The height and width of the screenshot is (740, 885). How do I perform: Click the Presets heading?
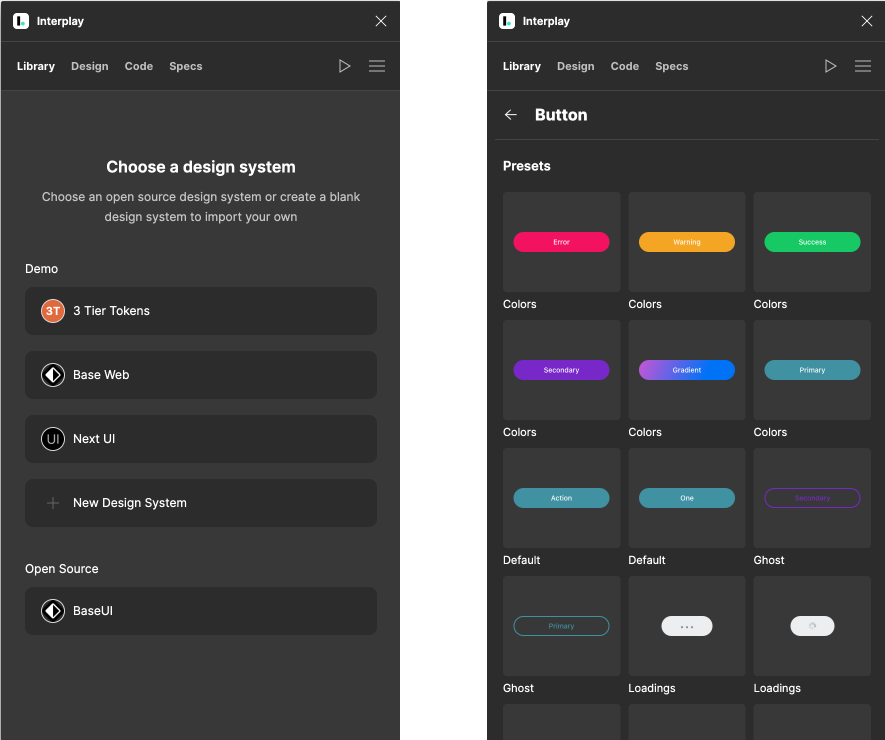click(x=527, y=166)
